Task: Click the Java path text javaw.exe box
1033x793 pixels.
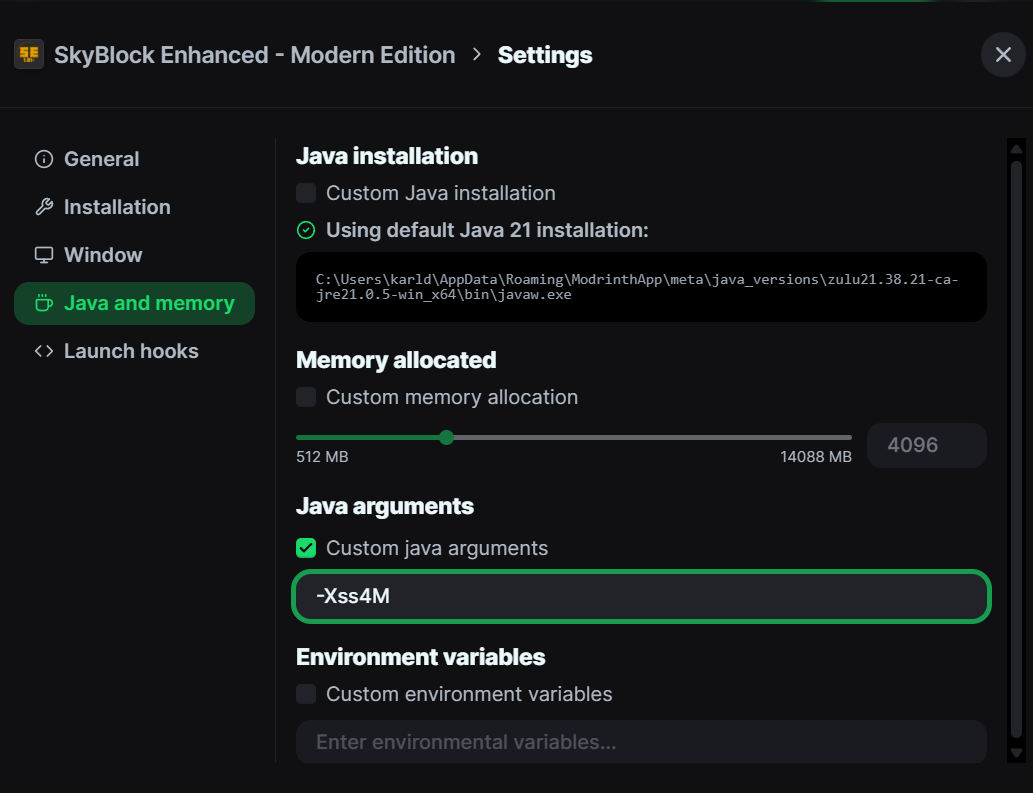Action: [641, 287]
